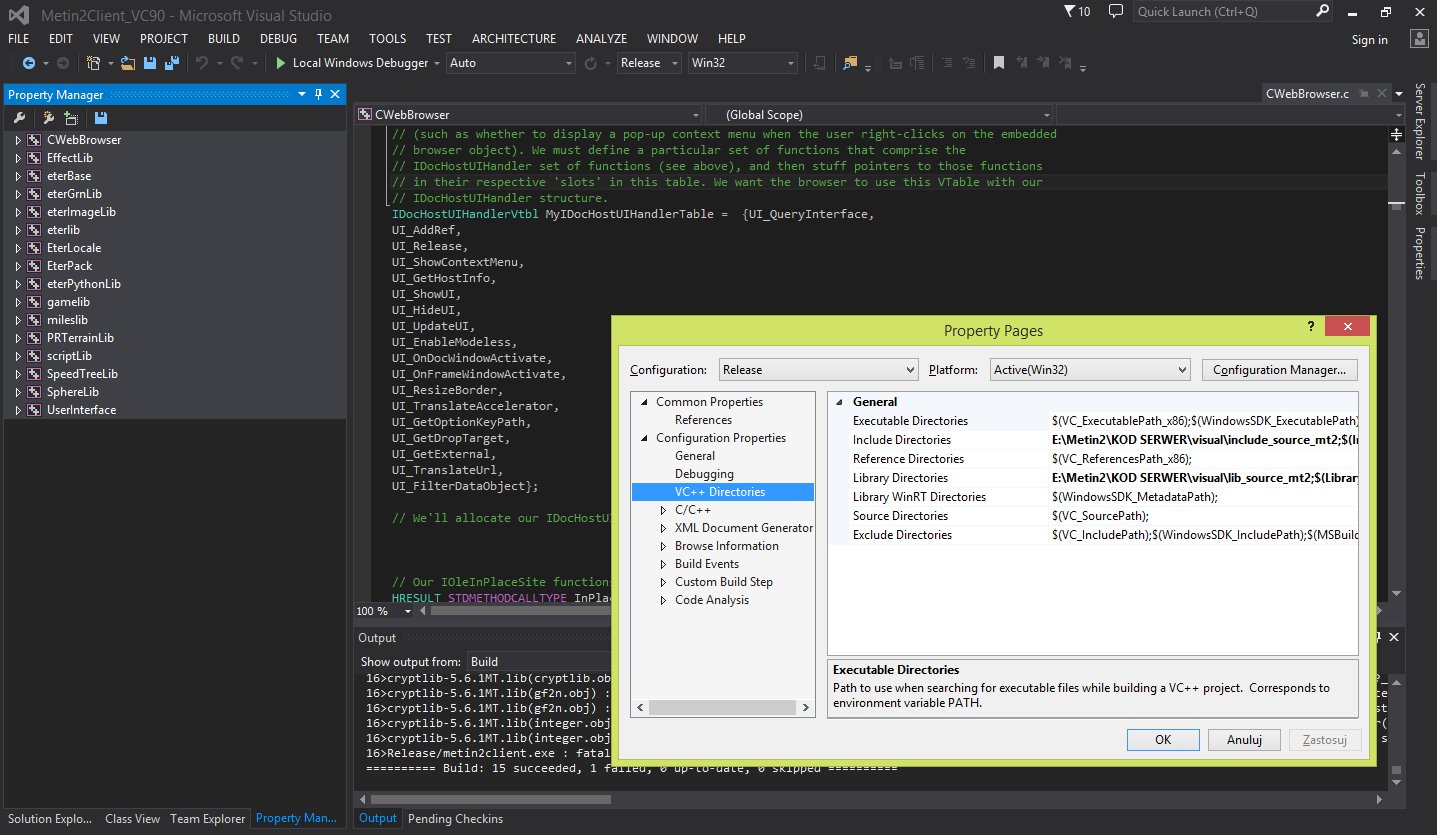The width and height of the screenshot is (1437, 835).
Task: Click the wrench properties icon in Property Manager
Action: pos(19,117)
